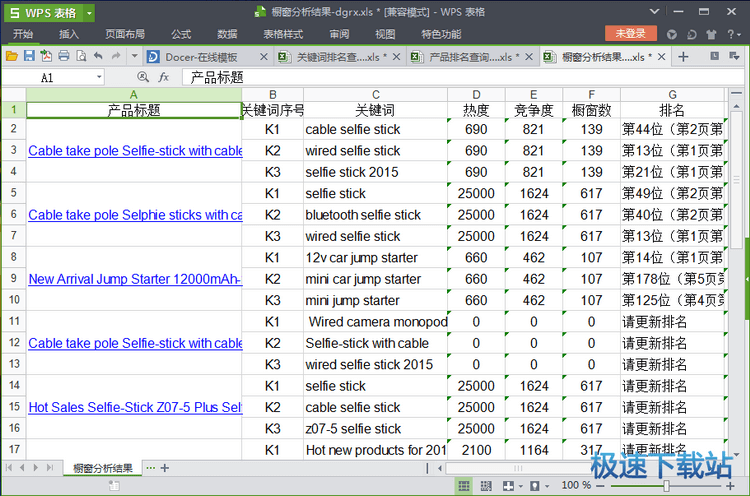Screen dimensions: 750x496
Task: Close the 关键词排名查...xls tab
Action: point(397,56)
